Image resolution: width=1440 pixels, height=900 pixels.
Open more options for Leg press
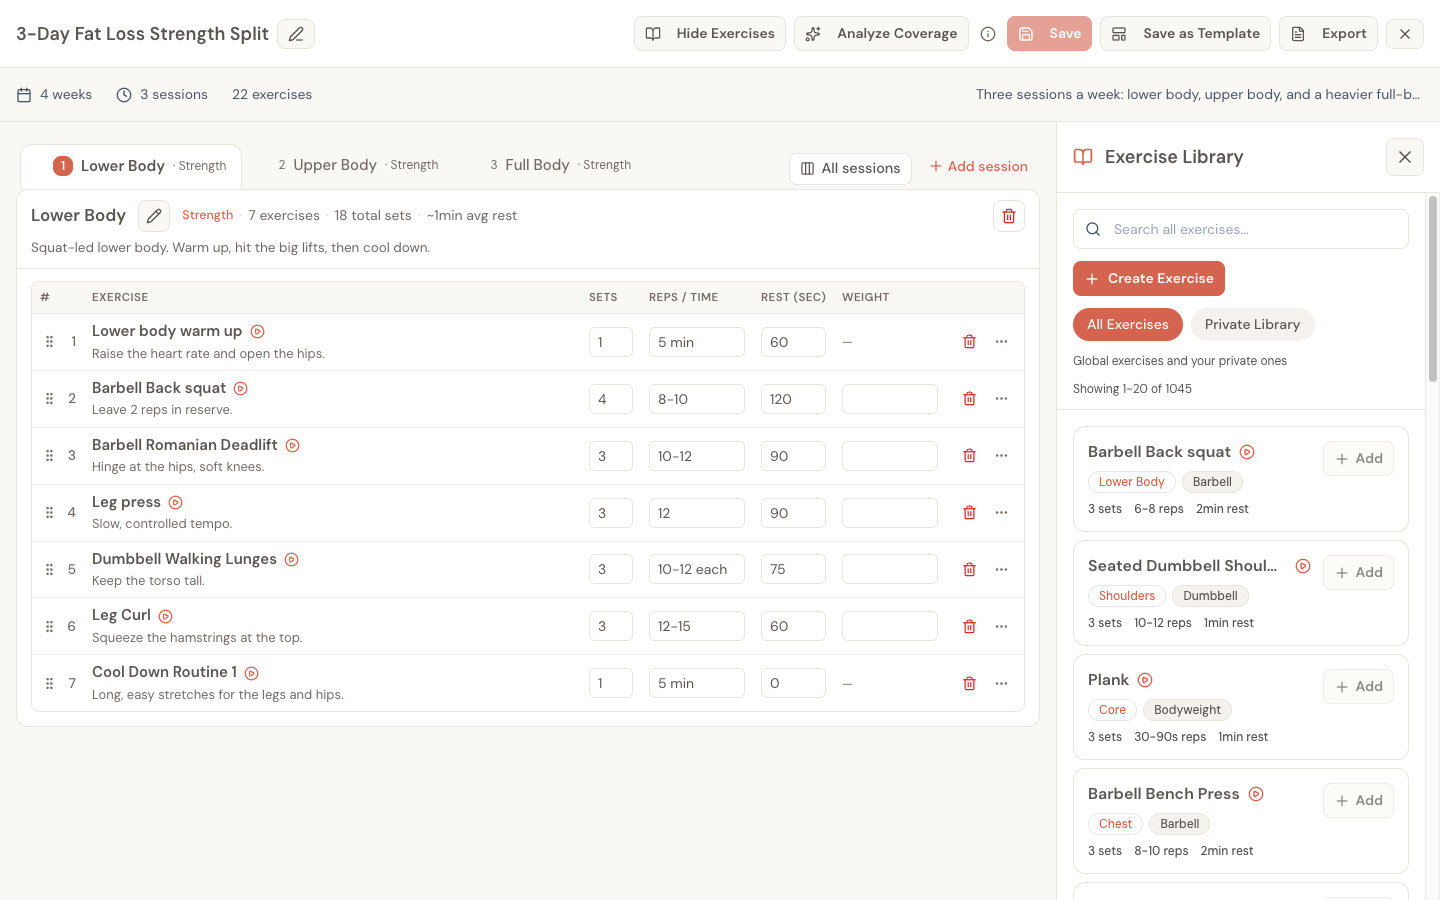[x=1001, y=513]
